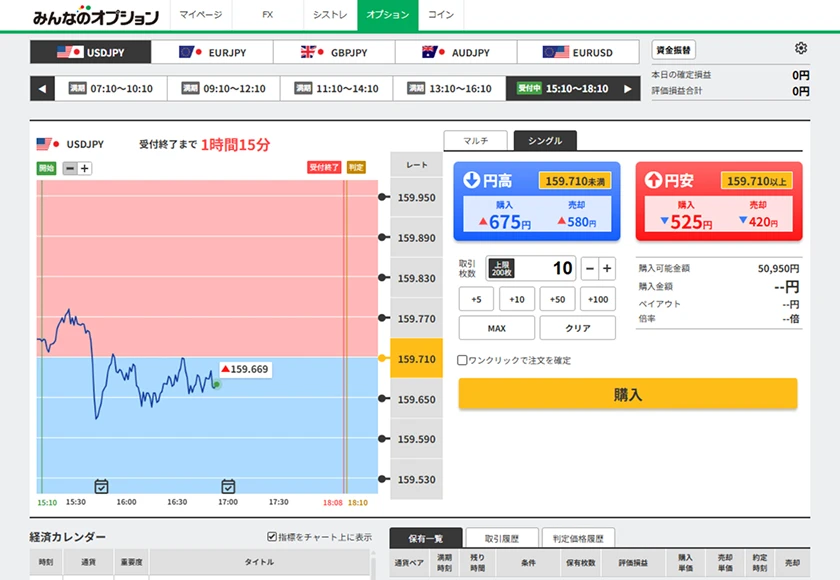Click trade quantity input field showing 10
This screenshot has height=580, width=840.
click(531, 268)
